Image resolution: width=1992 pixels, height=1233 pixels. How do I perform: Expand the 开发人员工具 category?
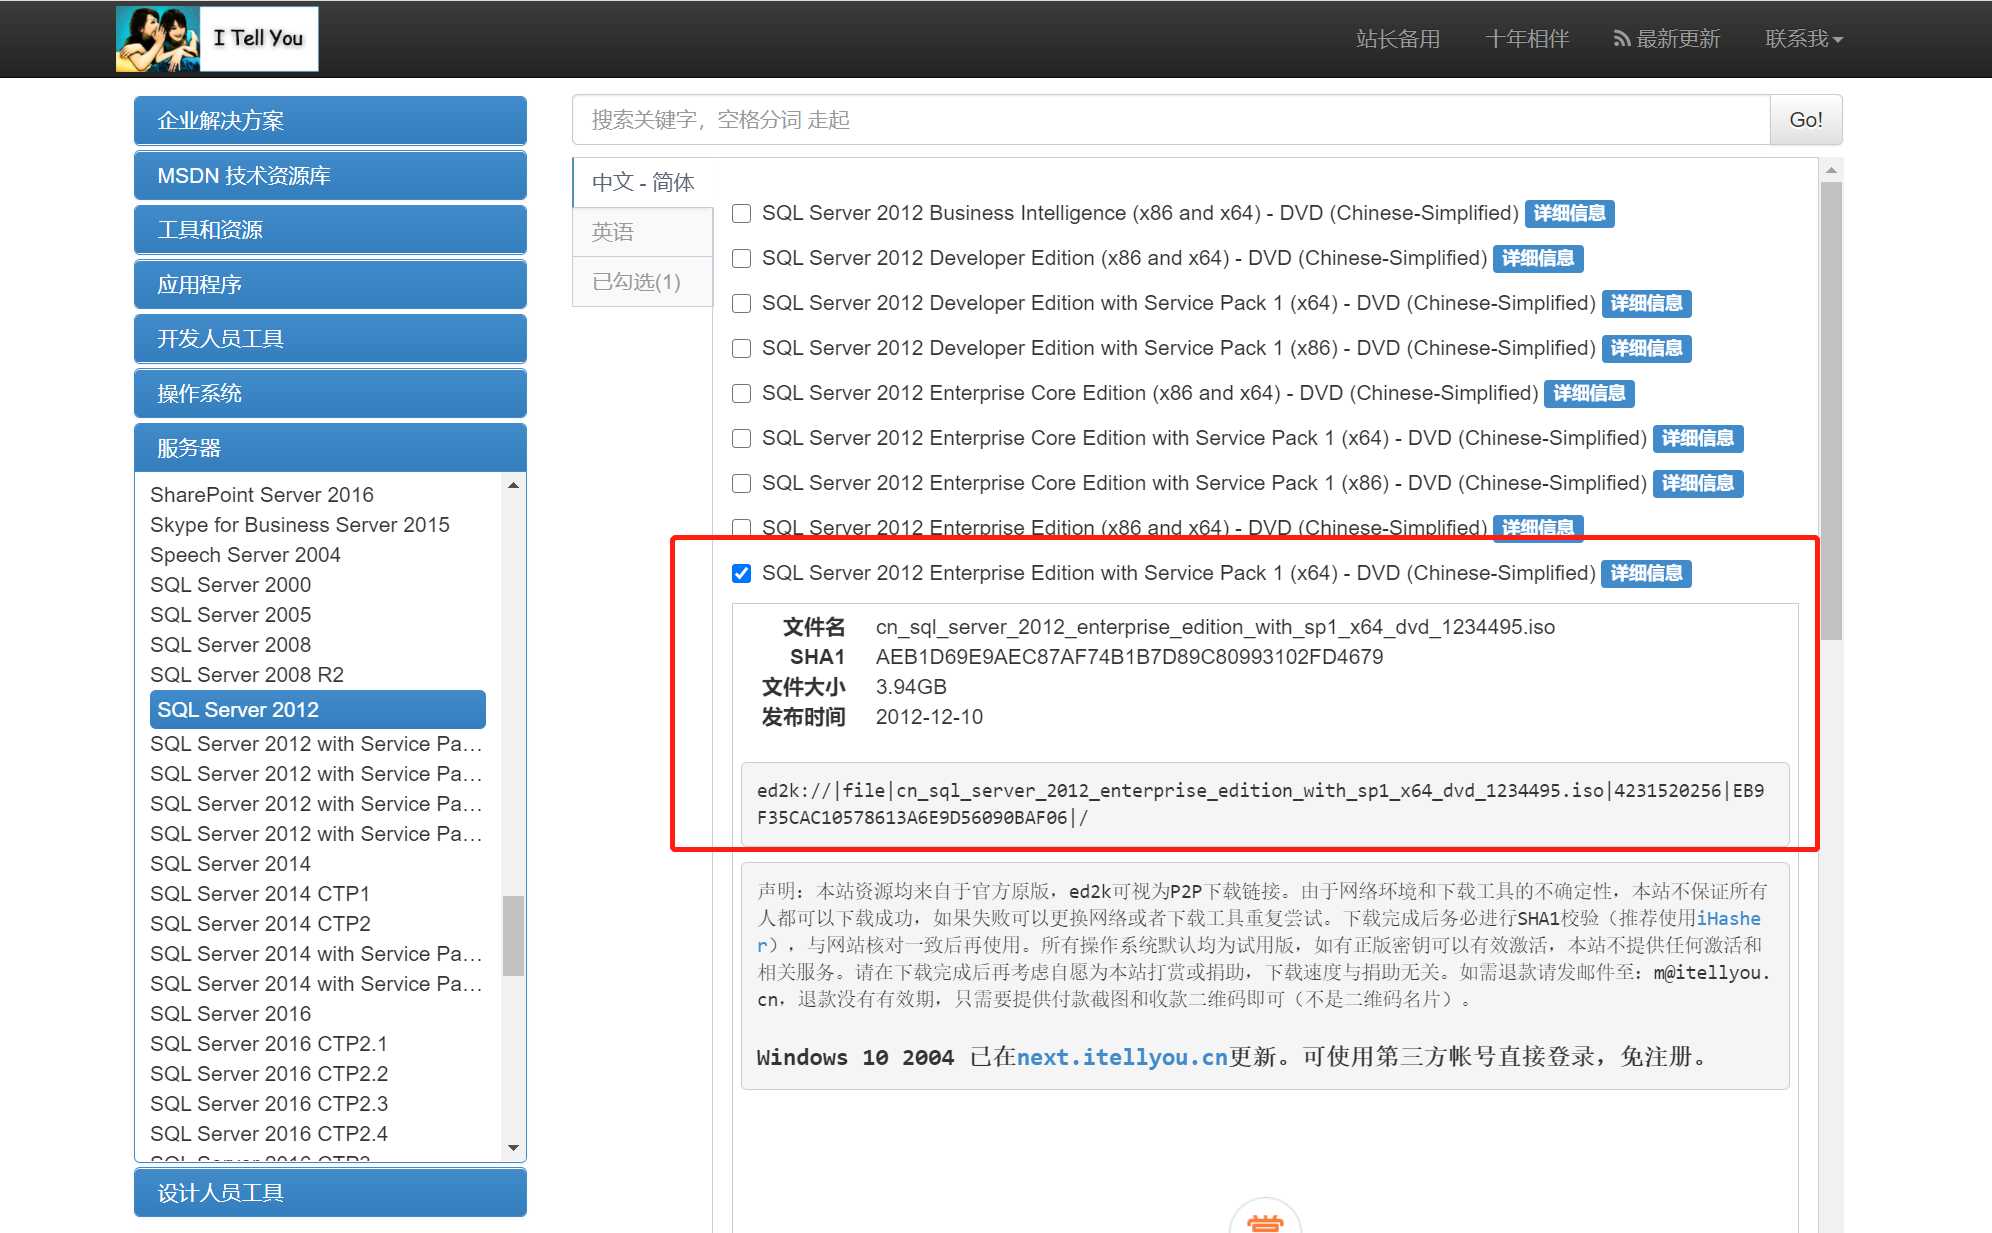(x=330, y=339)
